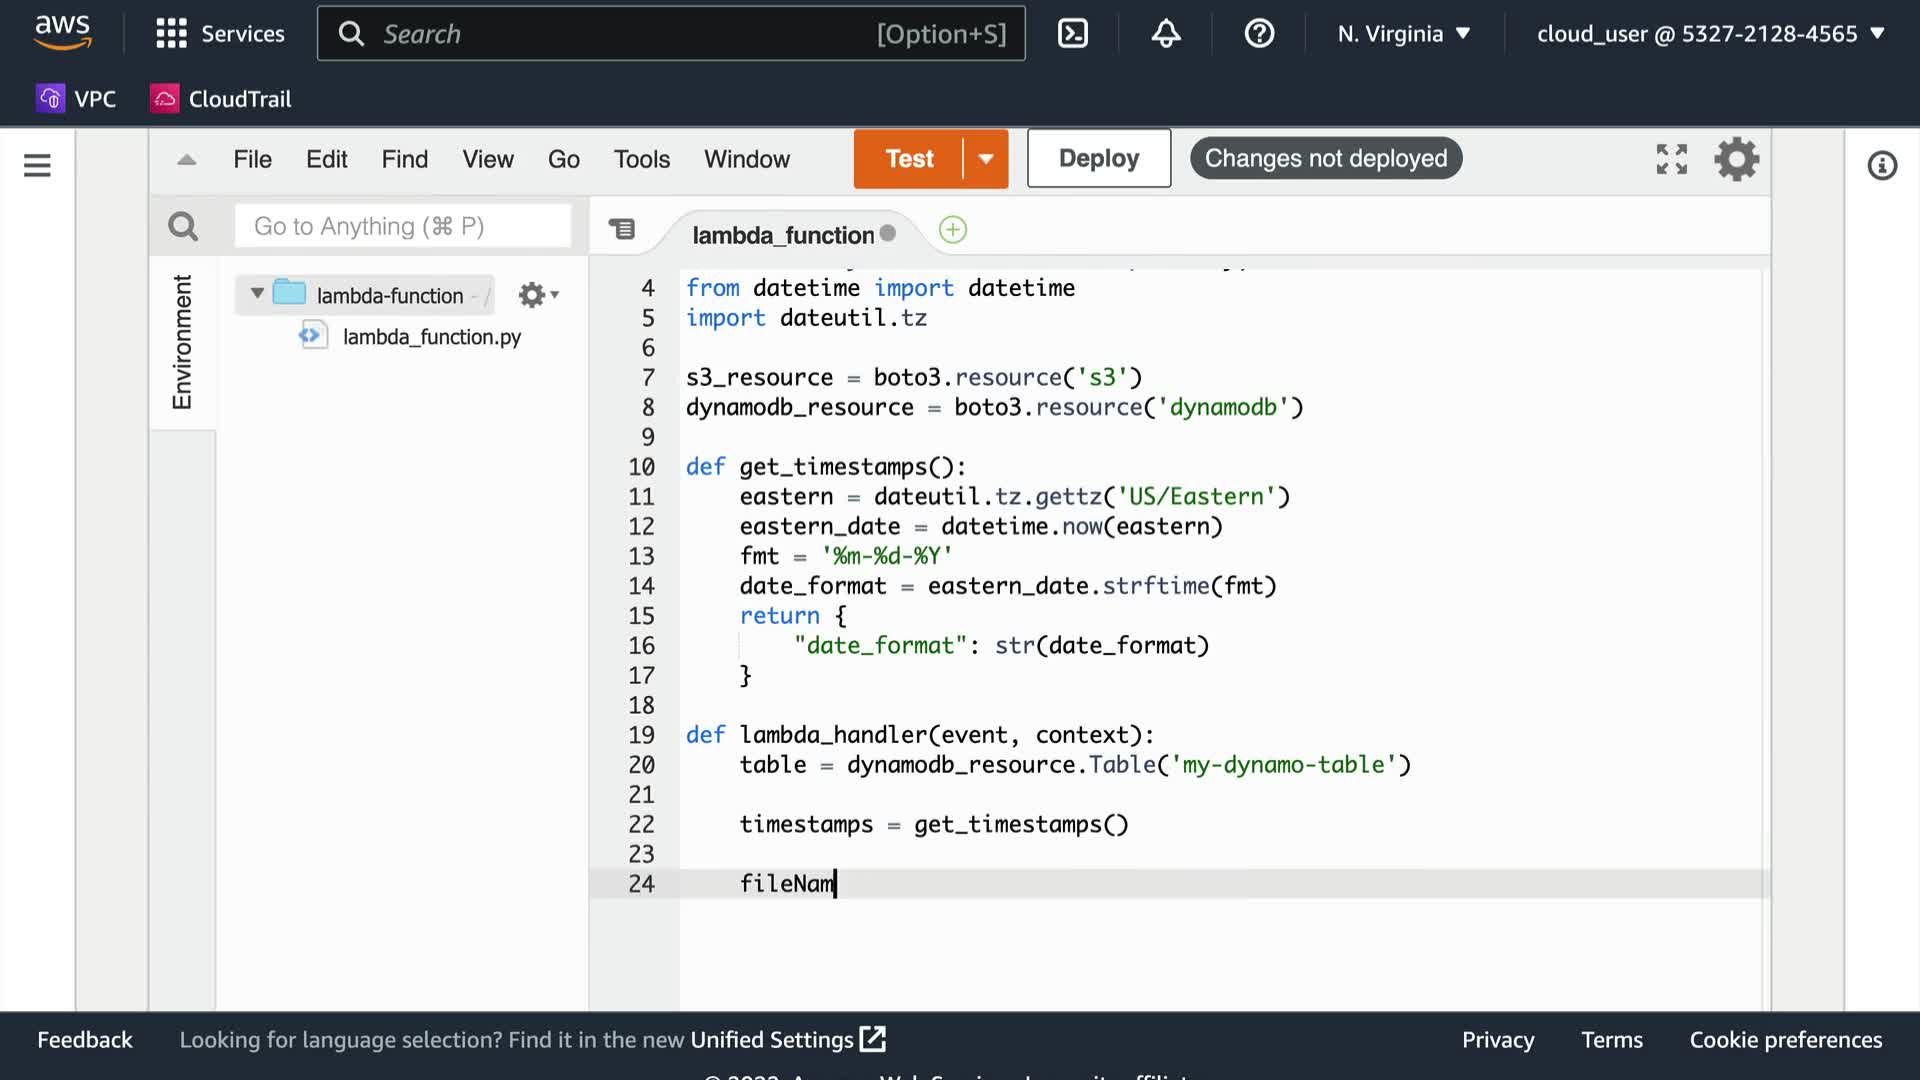The height and width of the screenshot is (1080, 1920).
Task: Open the Tools menu
Action: click(x=641, y=159)
